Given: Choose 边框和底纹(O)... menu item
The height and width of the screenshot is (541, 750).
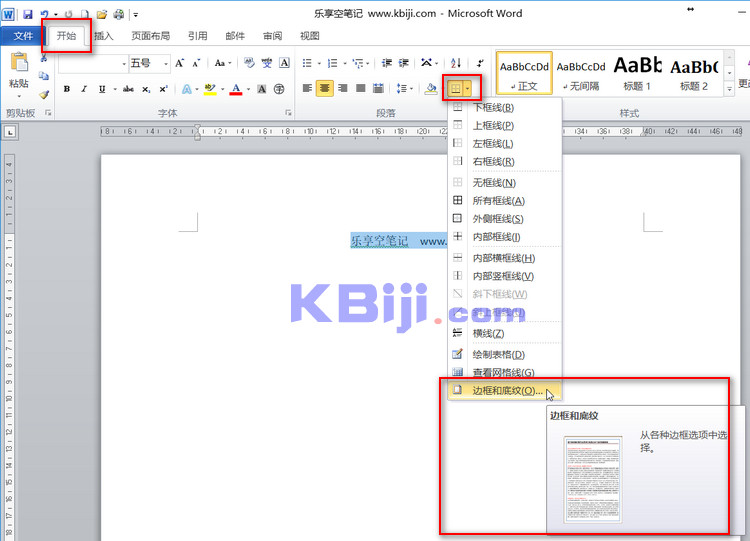Looking at the screenshot, I should coord(505,391).
